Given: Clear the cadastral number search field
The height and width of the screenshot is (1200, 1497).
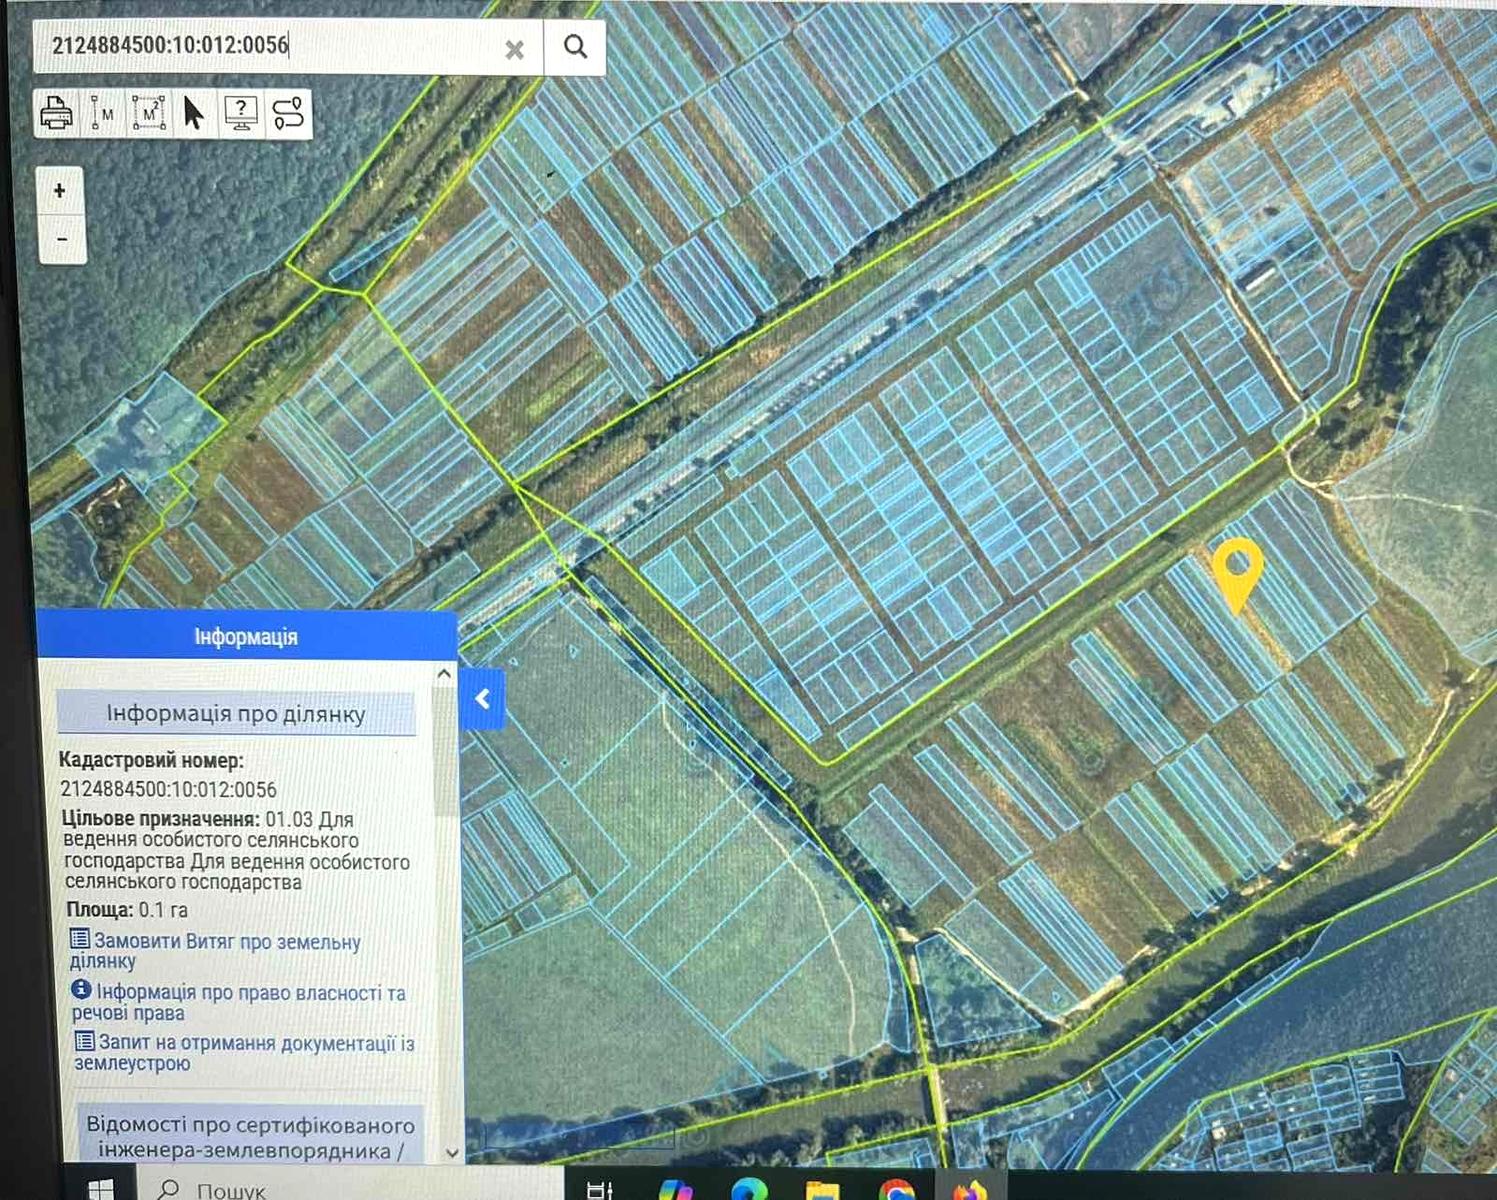Looking at the screenshot, I should (514, 49).
